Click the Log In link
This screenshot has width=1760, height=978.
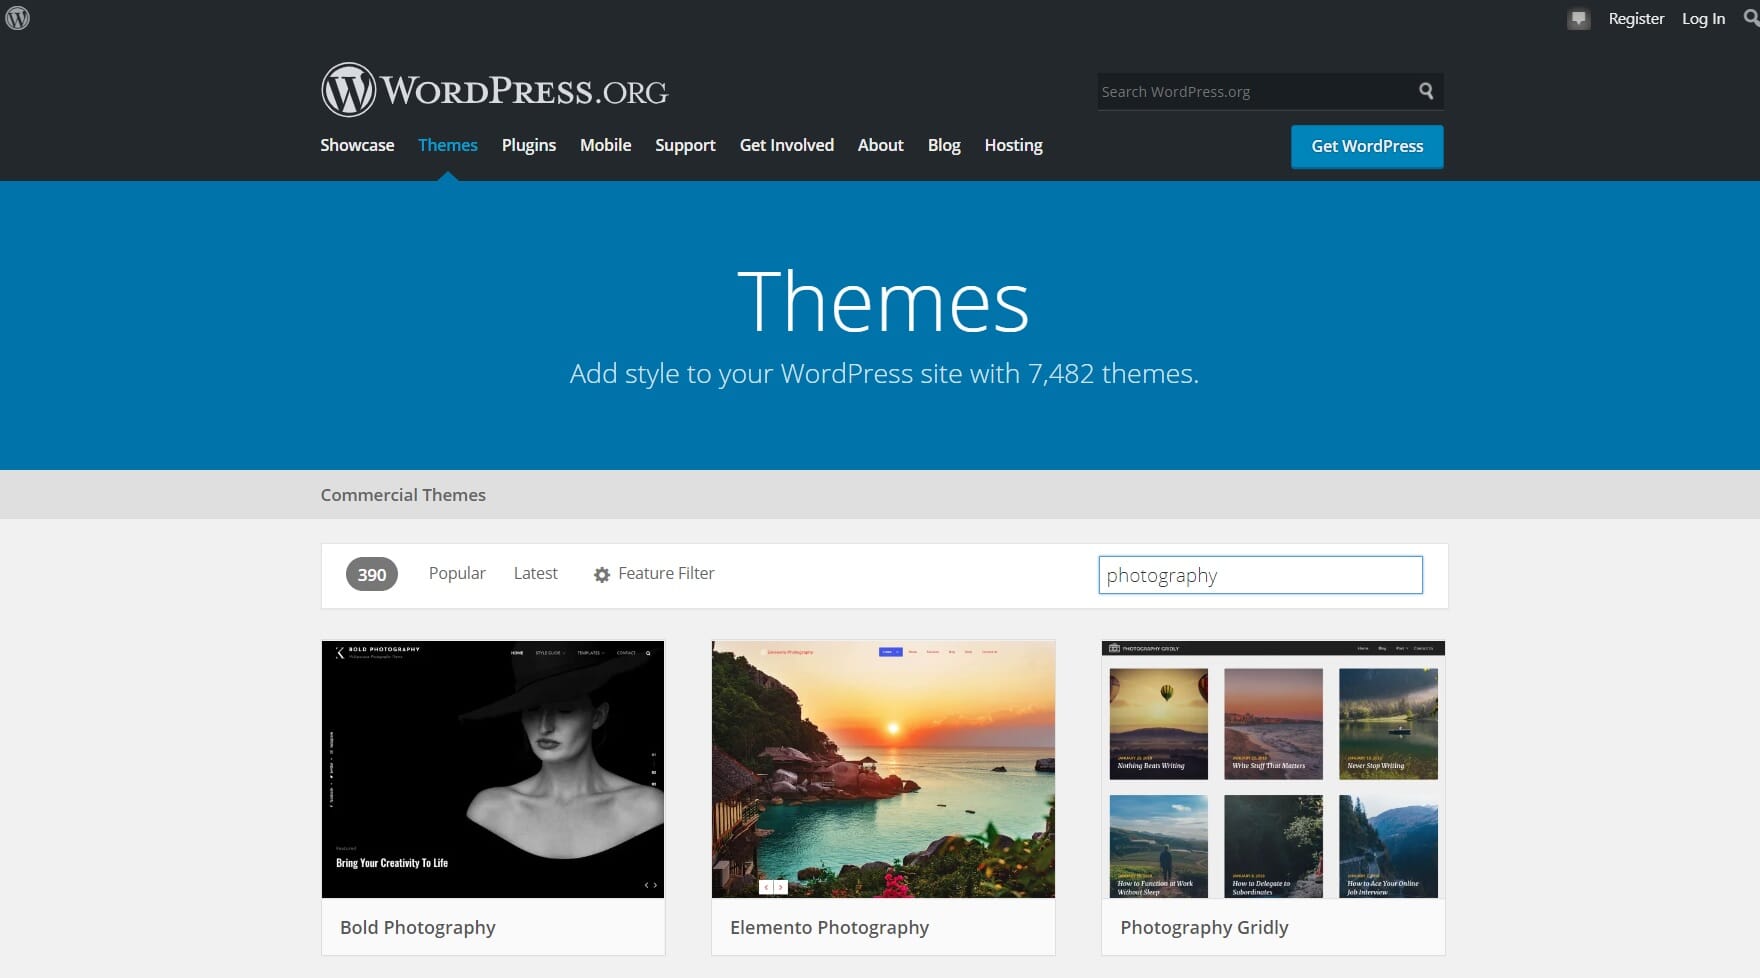(1703, 18)
